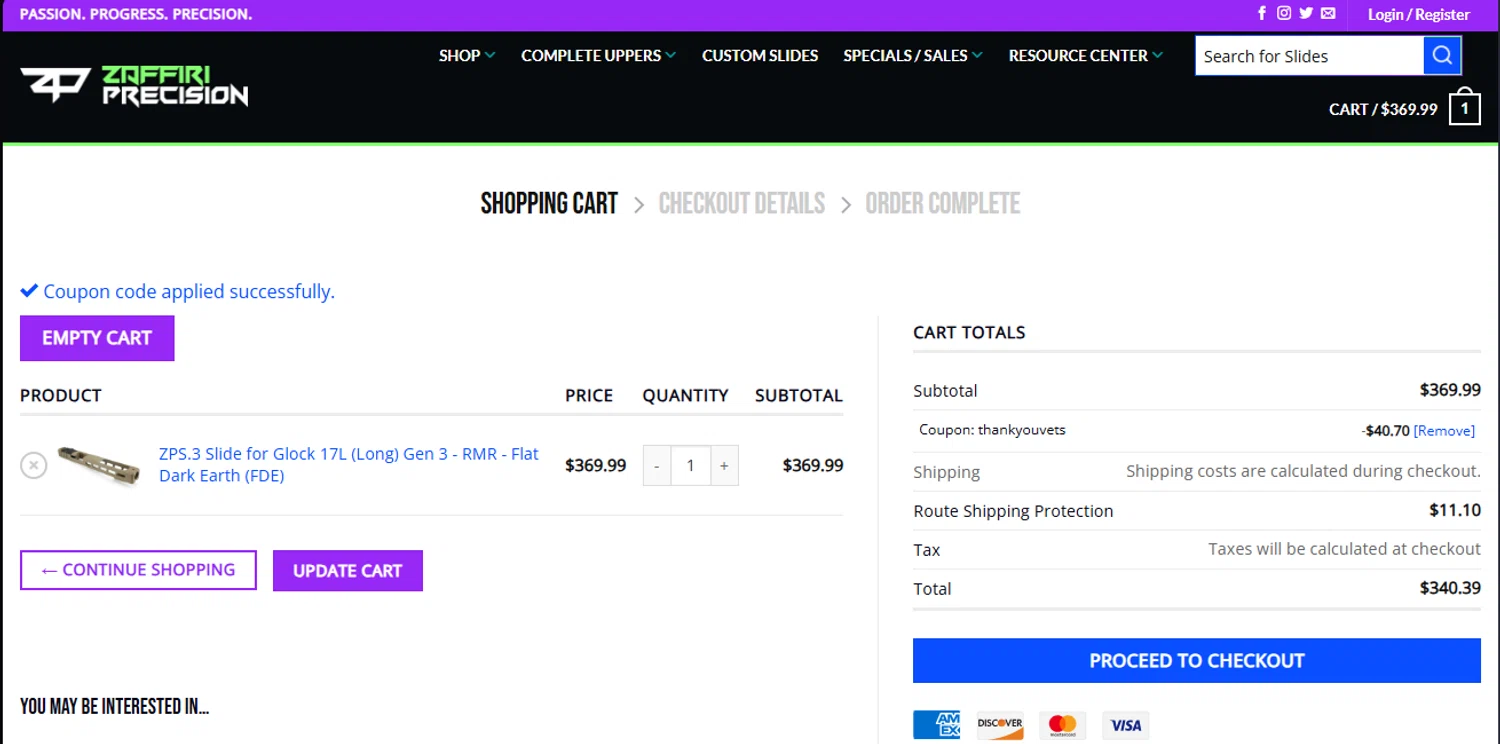Image resolution: width=1500 pixels, height=744 pixels.
Task: Click 'Taxes will be calculated at checkout' text
Action: coord(1344,549)
